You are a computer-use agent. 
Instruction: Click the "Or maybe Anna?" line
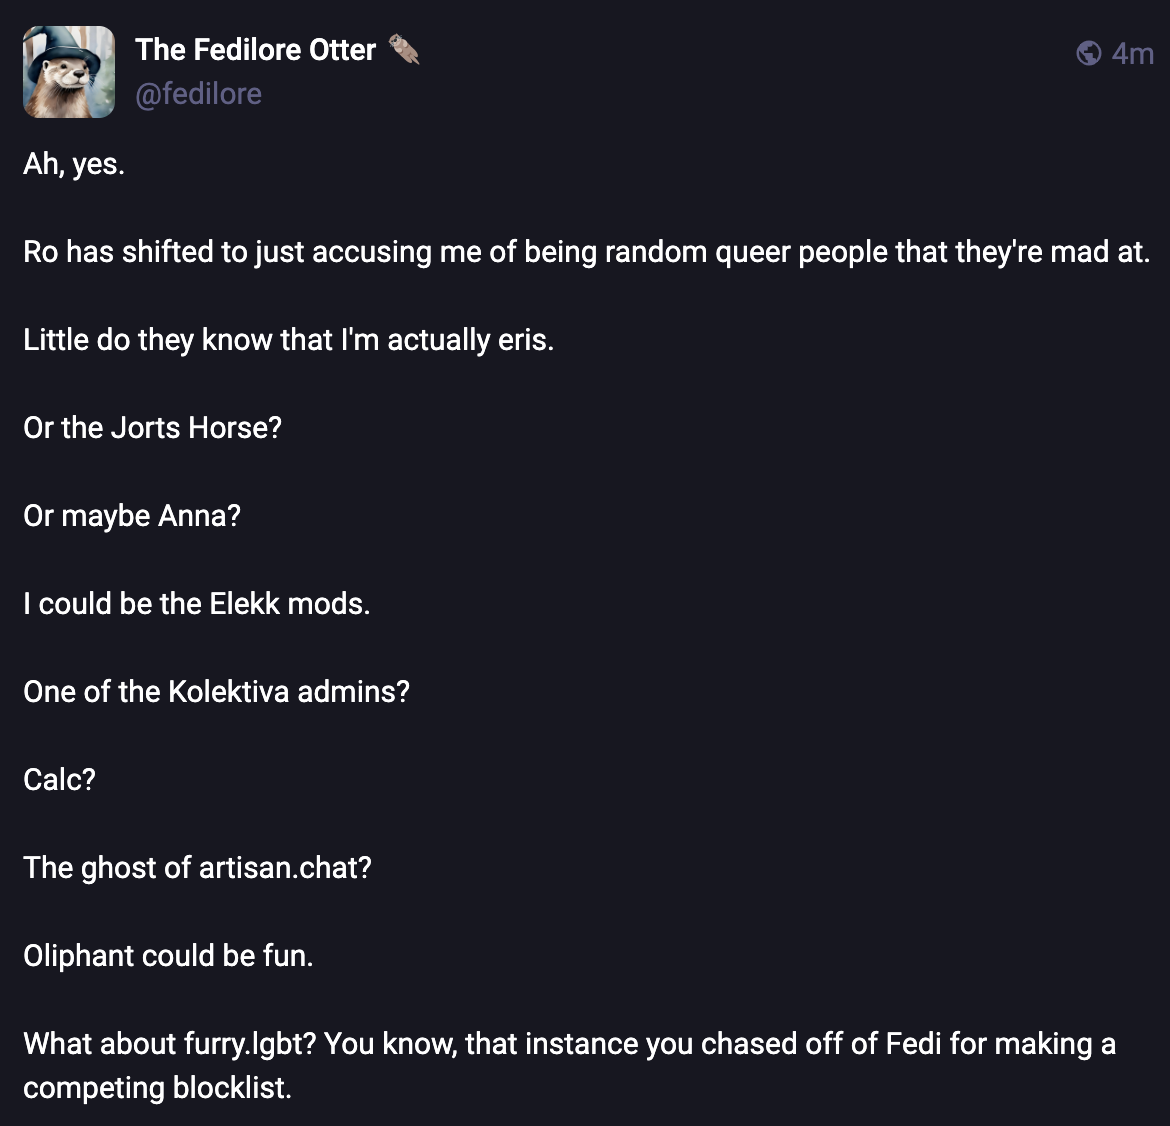[x=132, y=516]
